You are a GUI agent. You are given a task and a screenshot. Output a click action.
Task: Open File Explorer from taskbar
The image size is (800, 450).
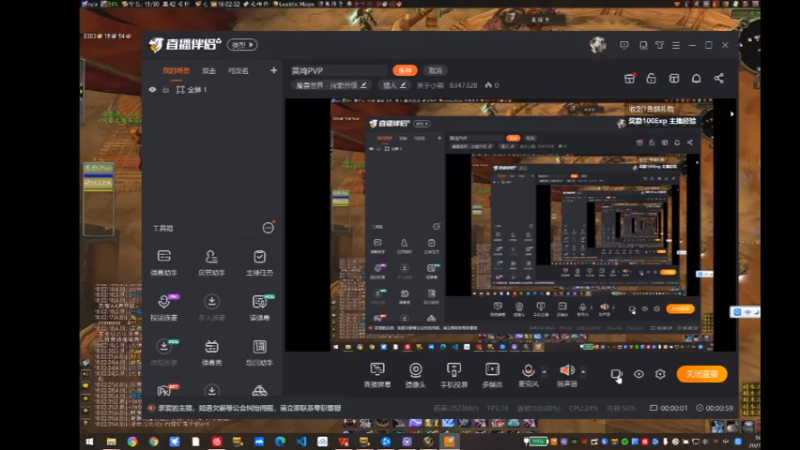(x=111, y=441)
